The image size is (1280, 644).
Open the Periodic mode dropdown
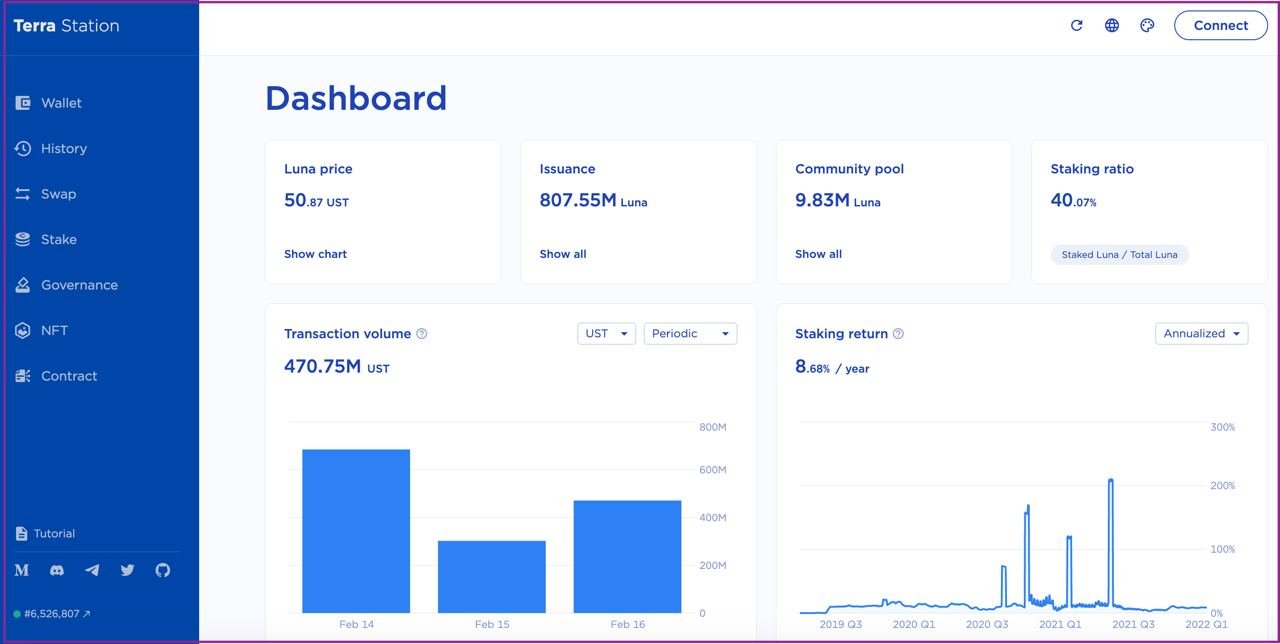click(x=690, y=333)
